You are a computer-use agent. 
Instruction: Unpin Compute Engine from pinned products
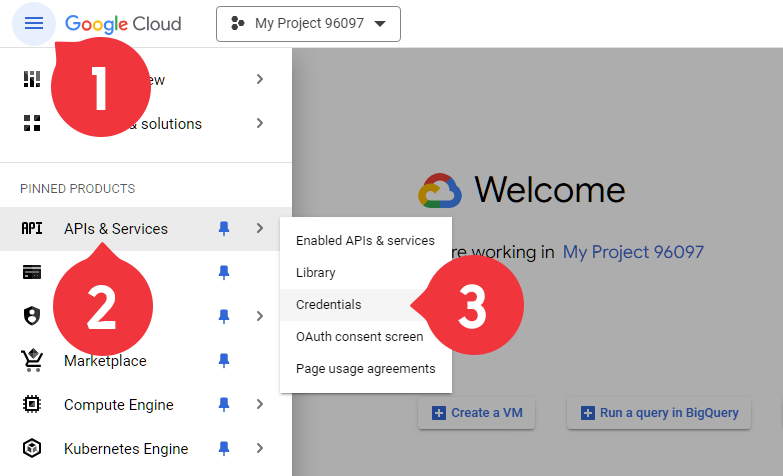pos(224,404)
